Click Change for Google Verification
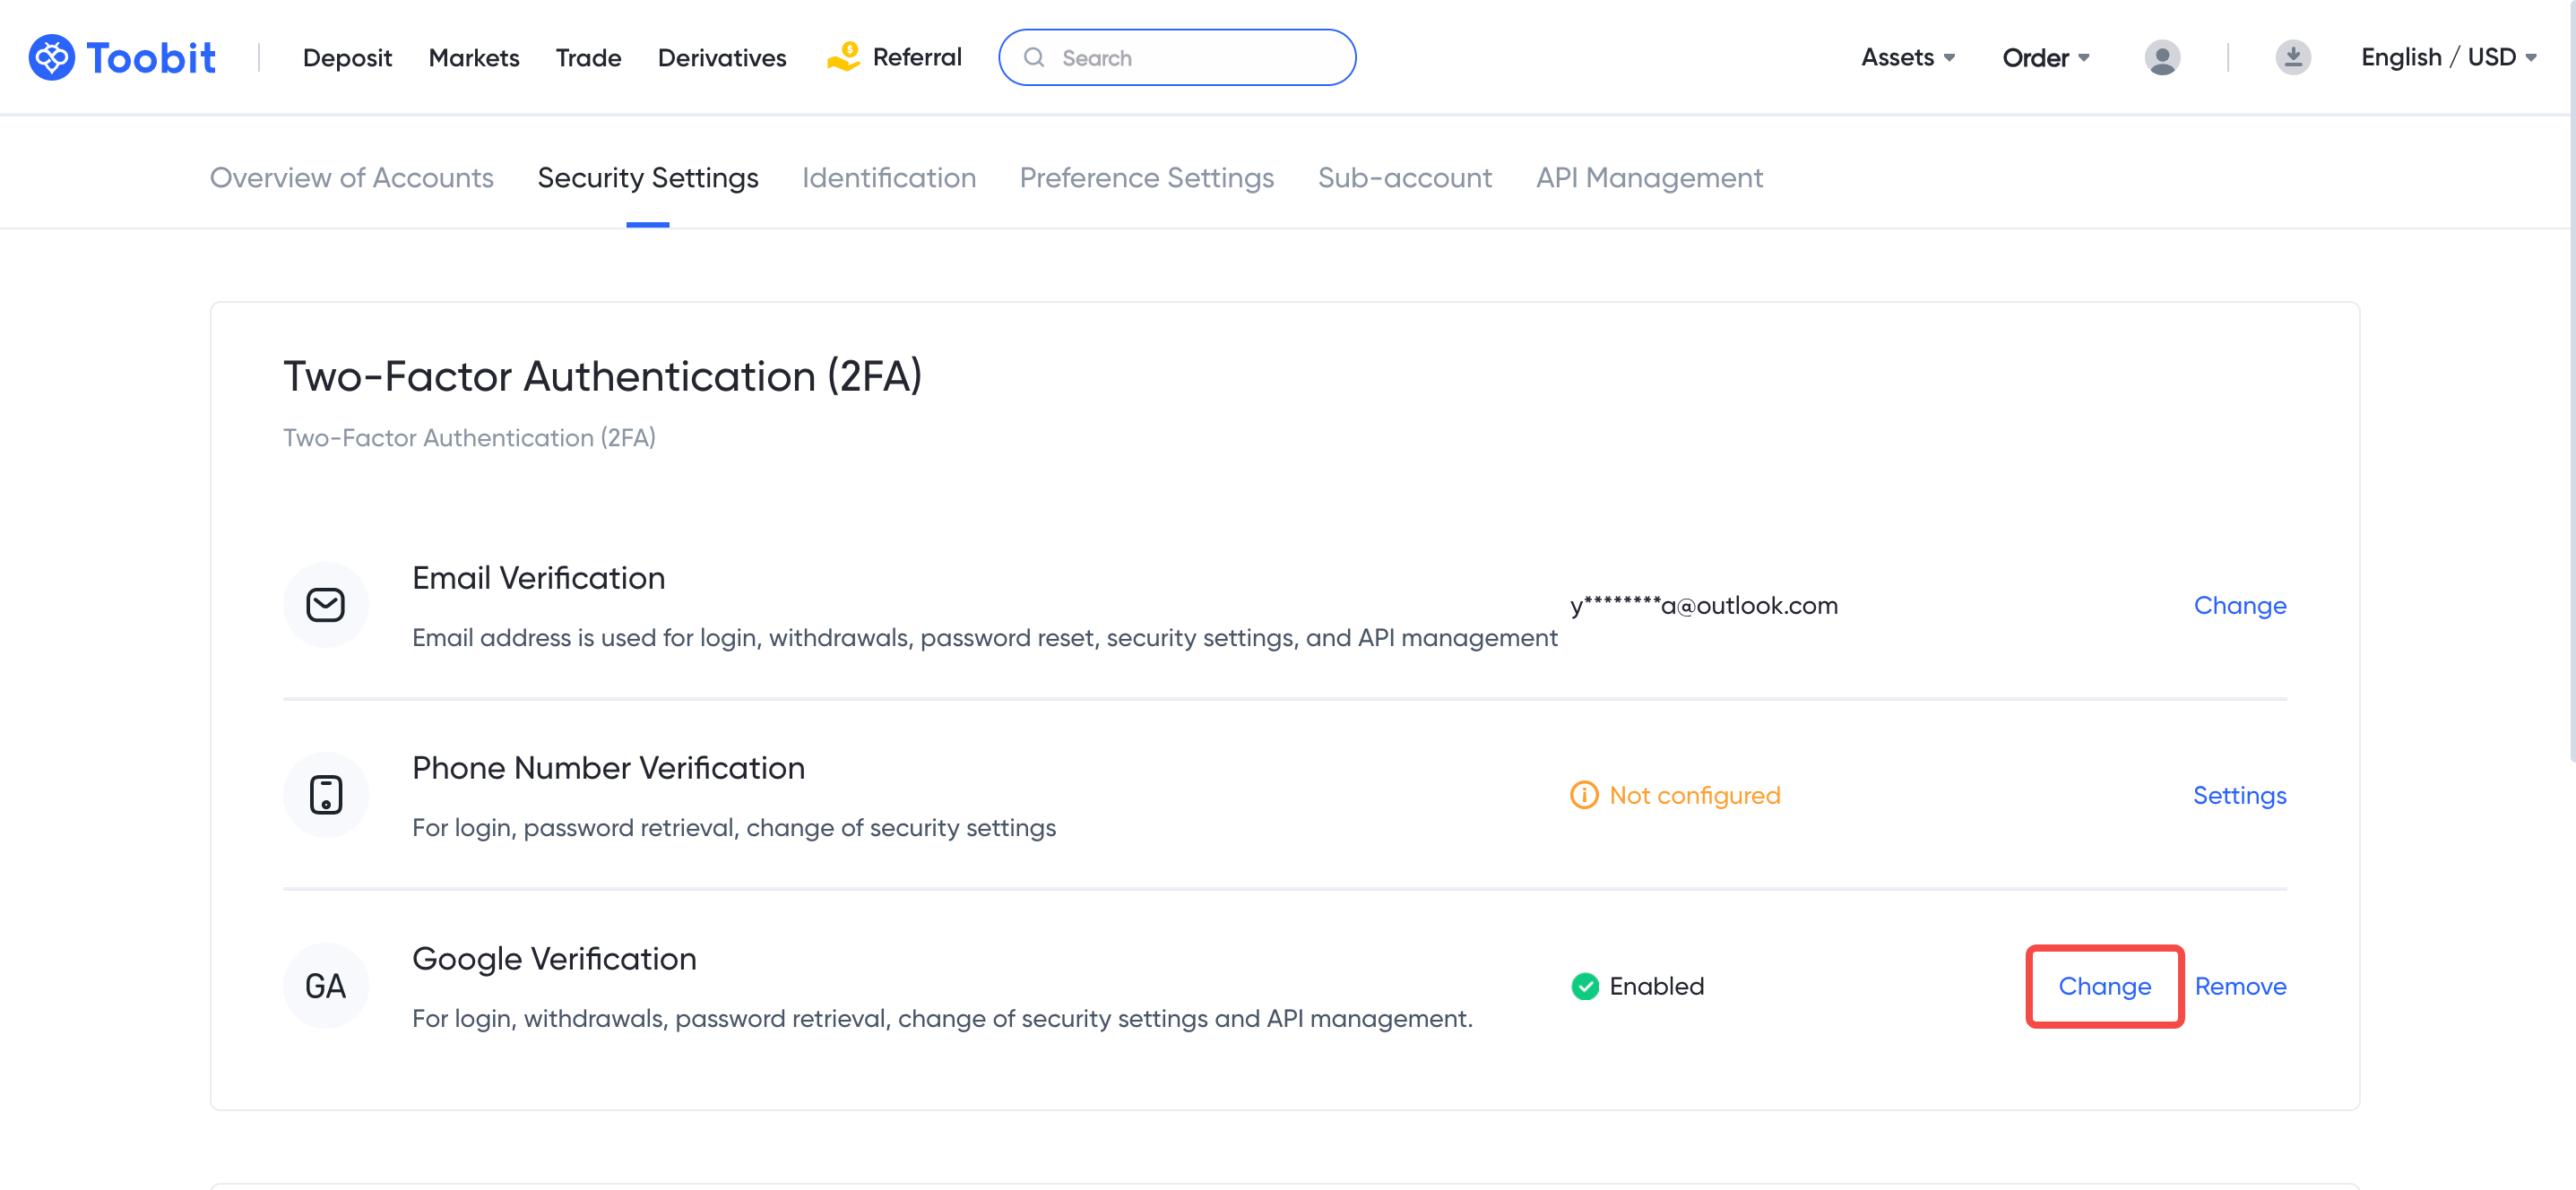 pyautogui.click(x=2105, y=987)
